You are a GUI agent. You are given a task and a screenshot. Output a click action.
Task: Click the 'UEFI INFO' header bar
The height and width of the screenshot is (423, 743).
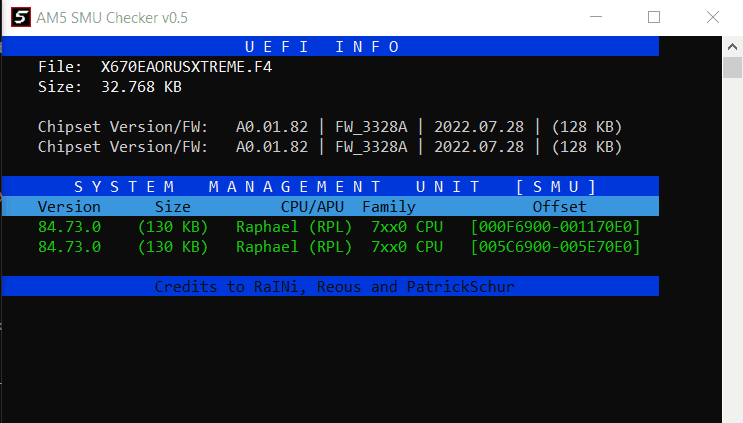330,46
